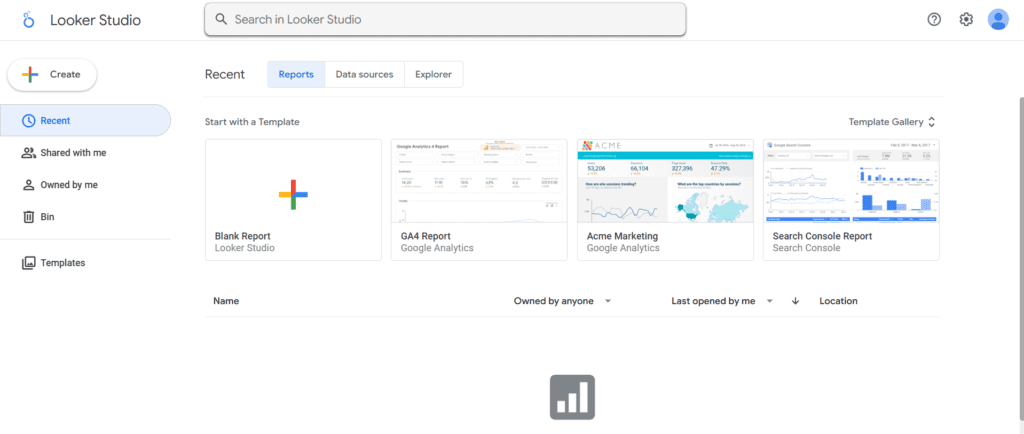
Task: Select the Reports tab
Action: tap(296, 74)
